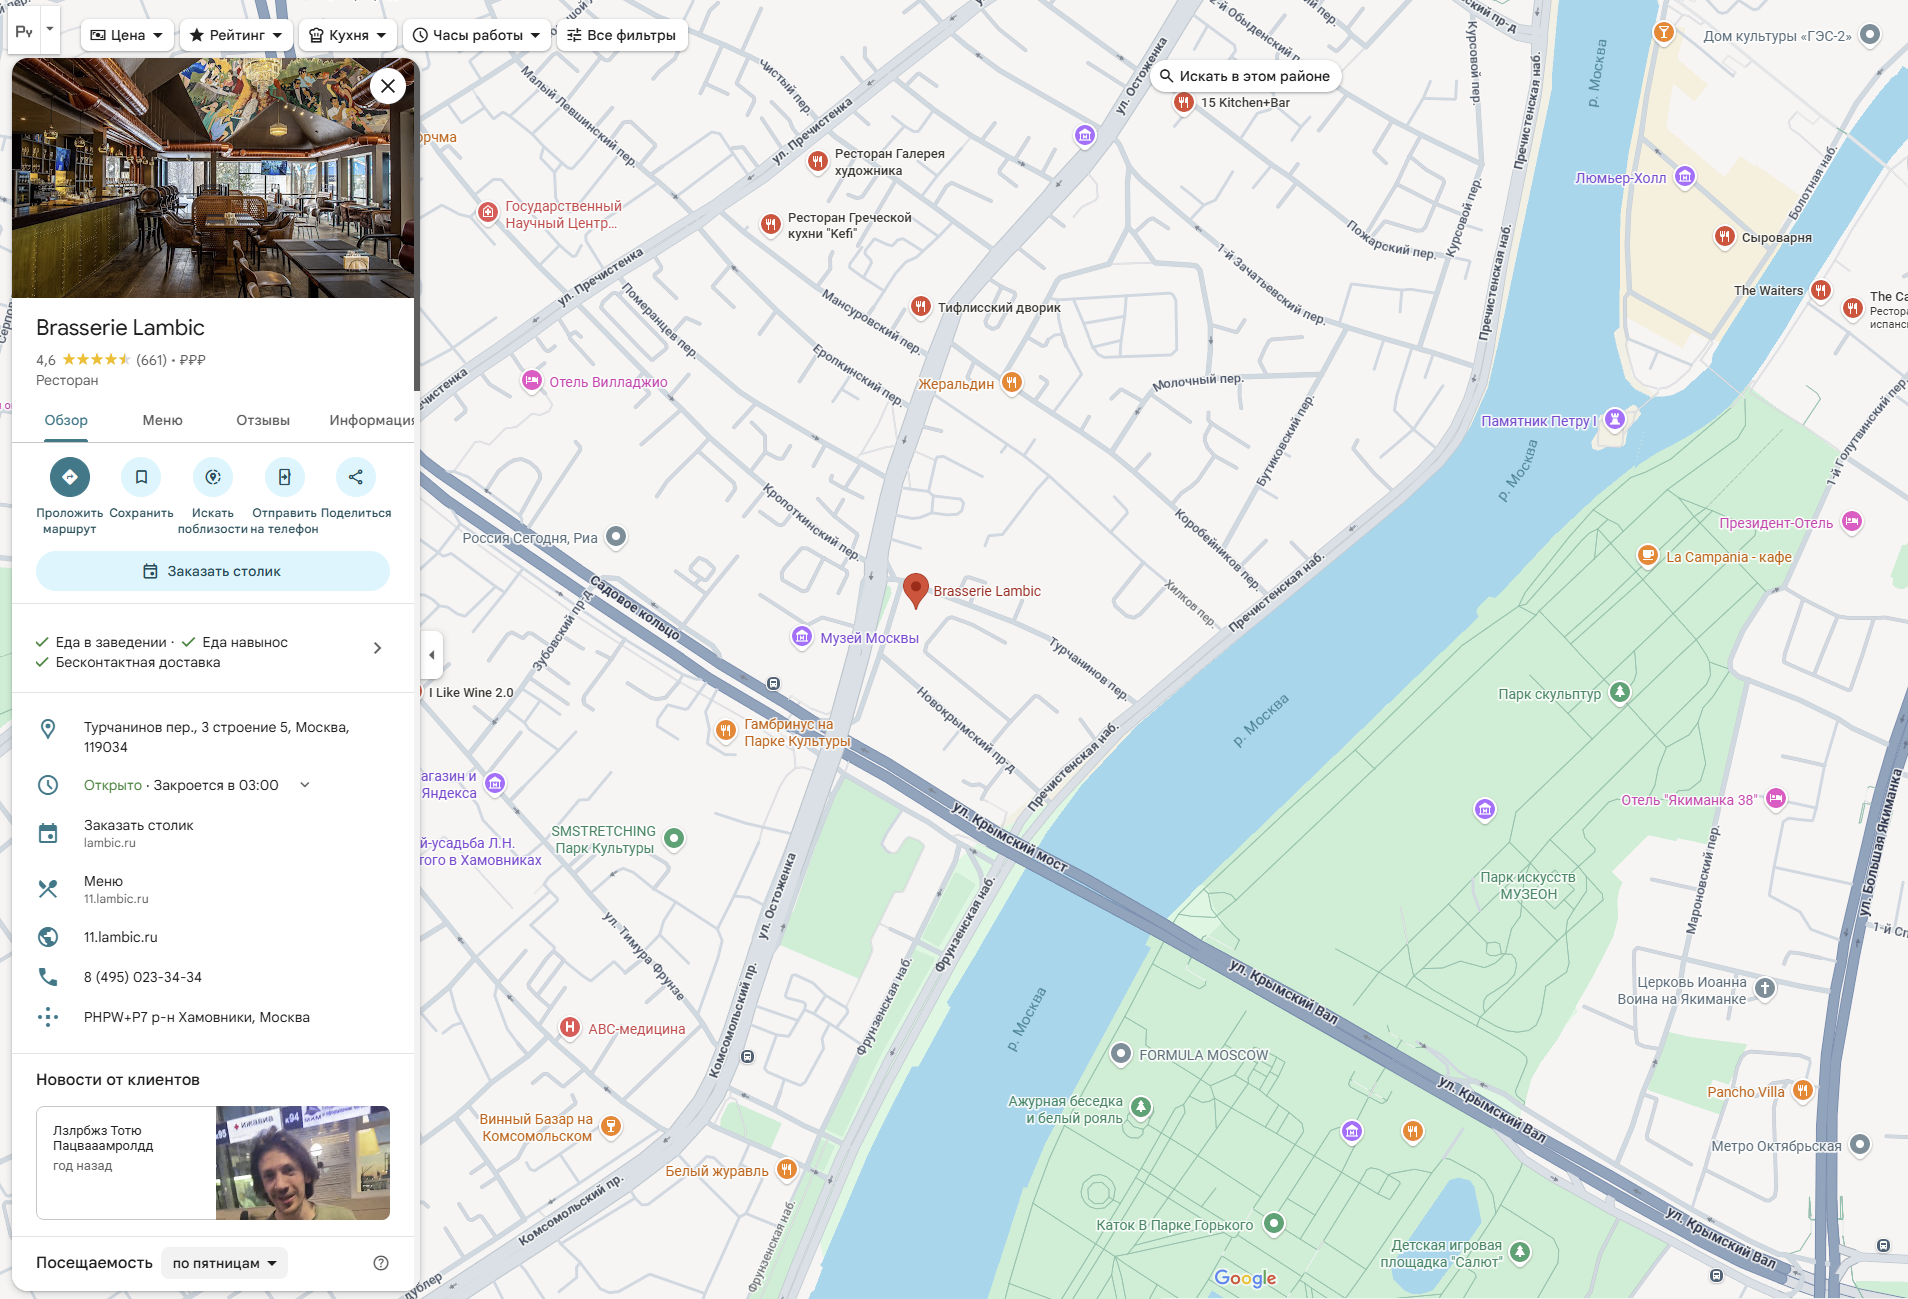Image resolution: width=1908 pixels, height=1299 pixels.
Task: Click the Турчанинов пер. address row
Action: point(213,737)
